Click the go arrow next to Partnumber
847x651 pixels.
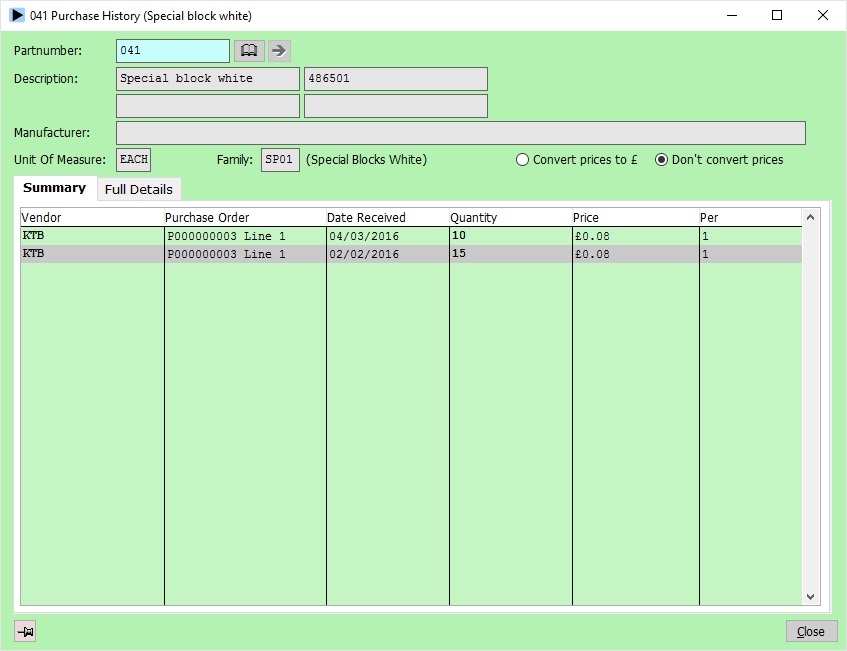(279, 51)
